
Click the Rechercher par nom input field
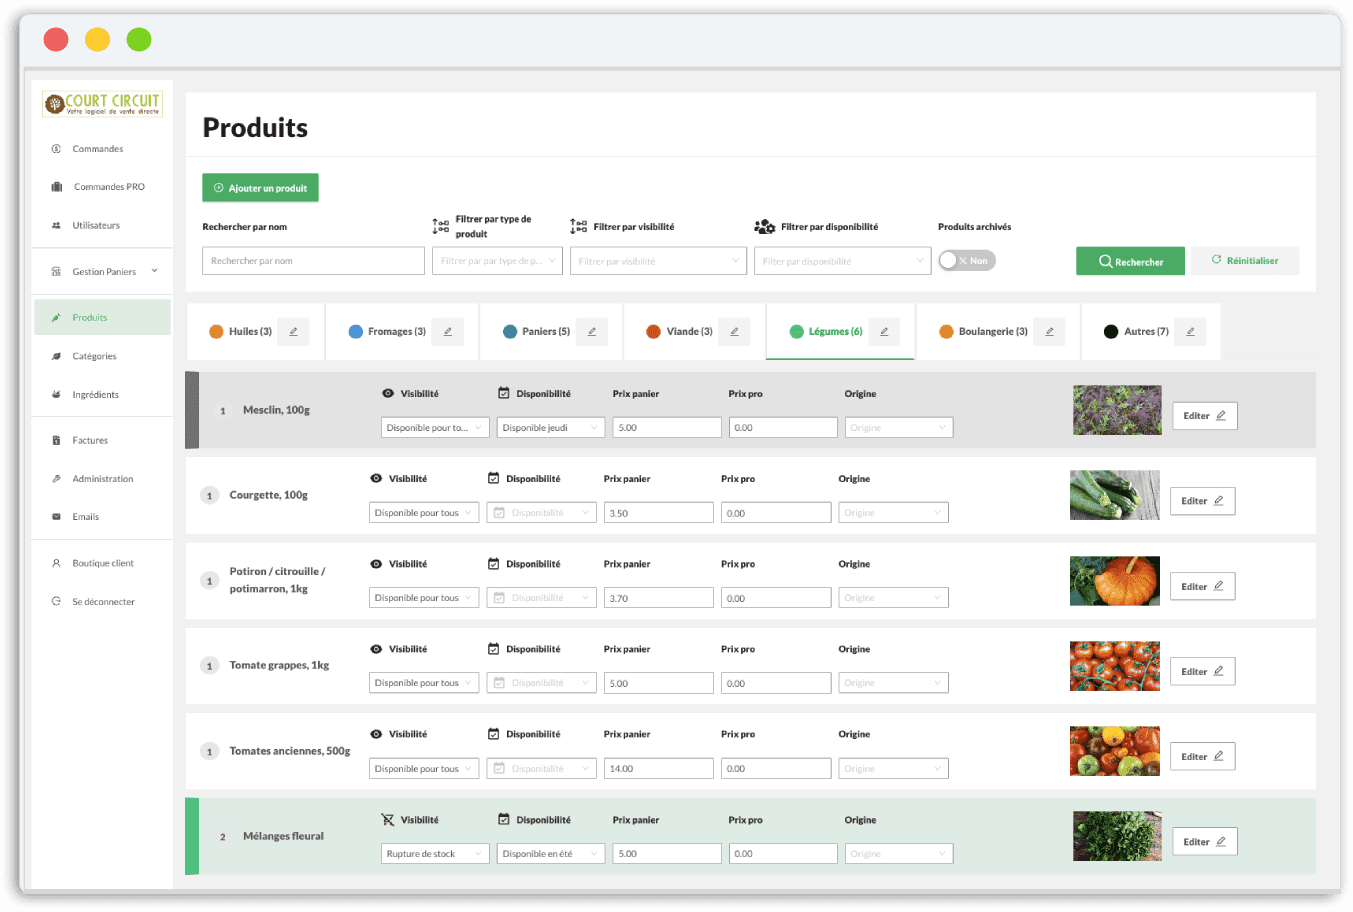[x=313, y=261]
